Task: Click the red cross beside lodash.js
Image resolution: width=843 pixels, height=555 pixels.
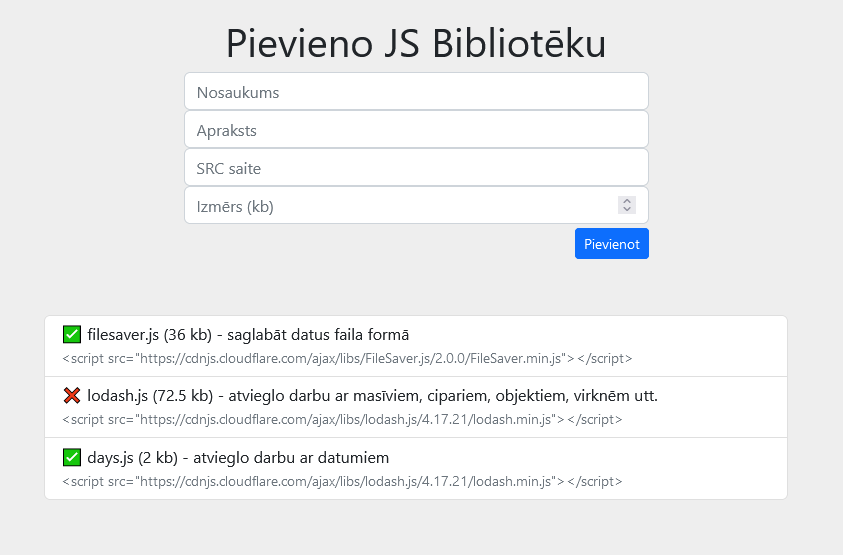Action: (72, 395)
